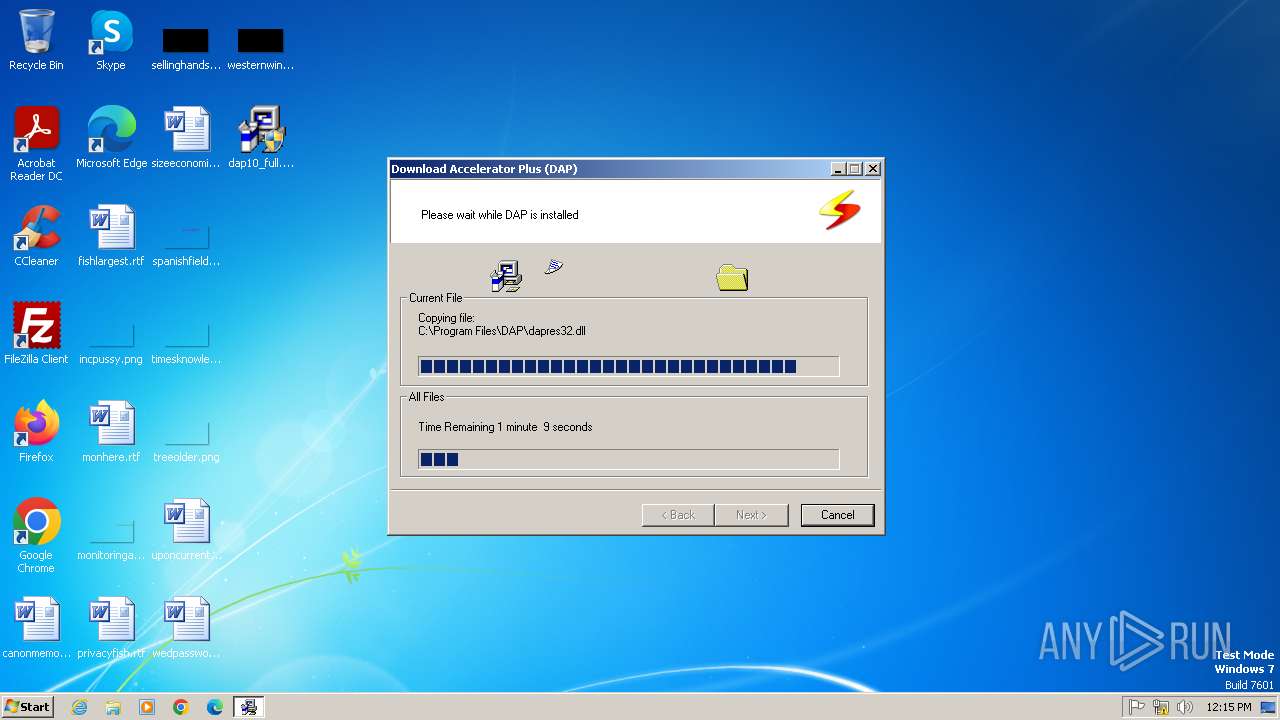Minimize the DAP installer window
The image size is (1280, 720).
tap(838, 169)
